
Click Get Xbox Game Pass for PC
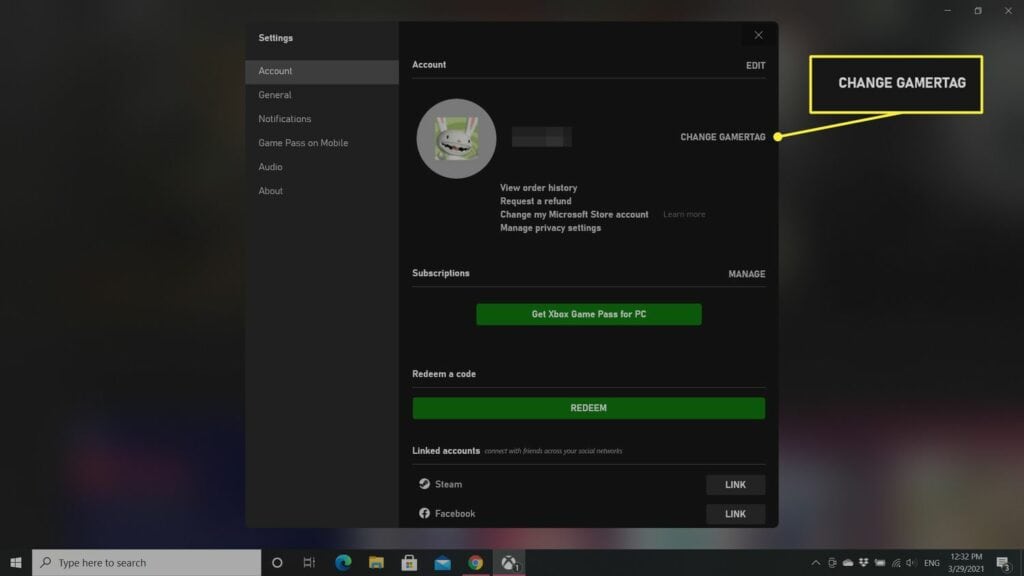pyautogui.click(x=588, y=313)
